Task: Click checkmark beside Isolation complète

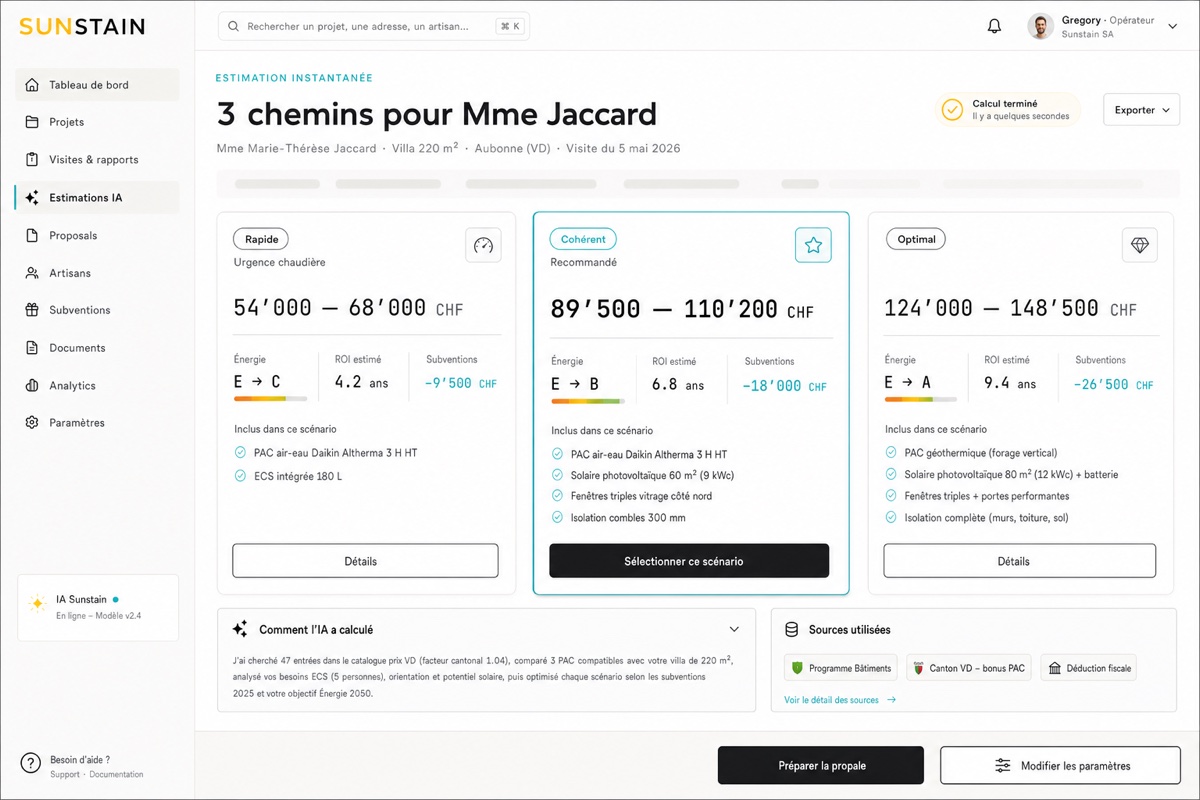Action: [891, 518]
